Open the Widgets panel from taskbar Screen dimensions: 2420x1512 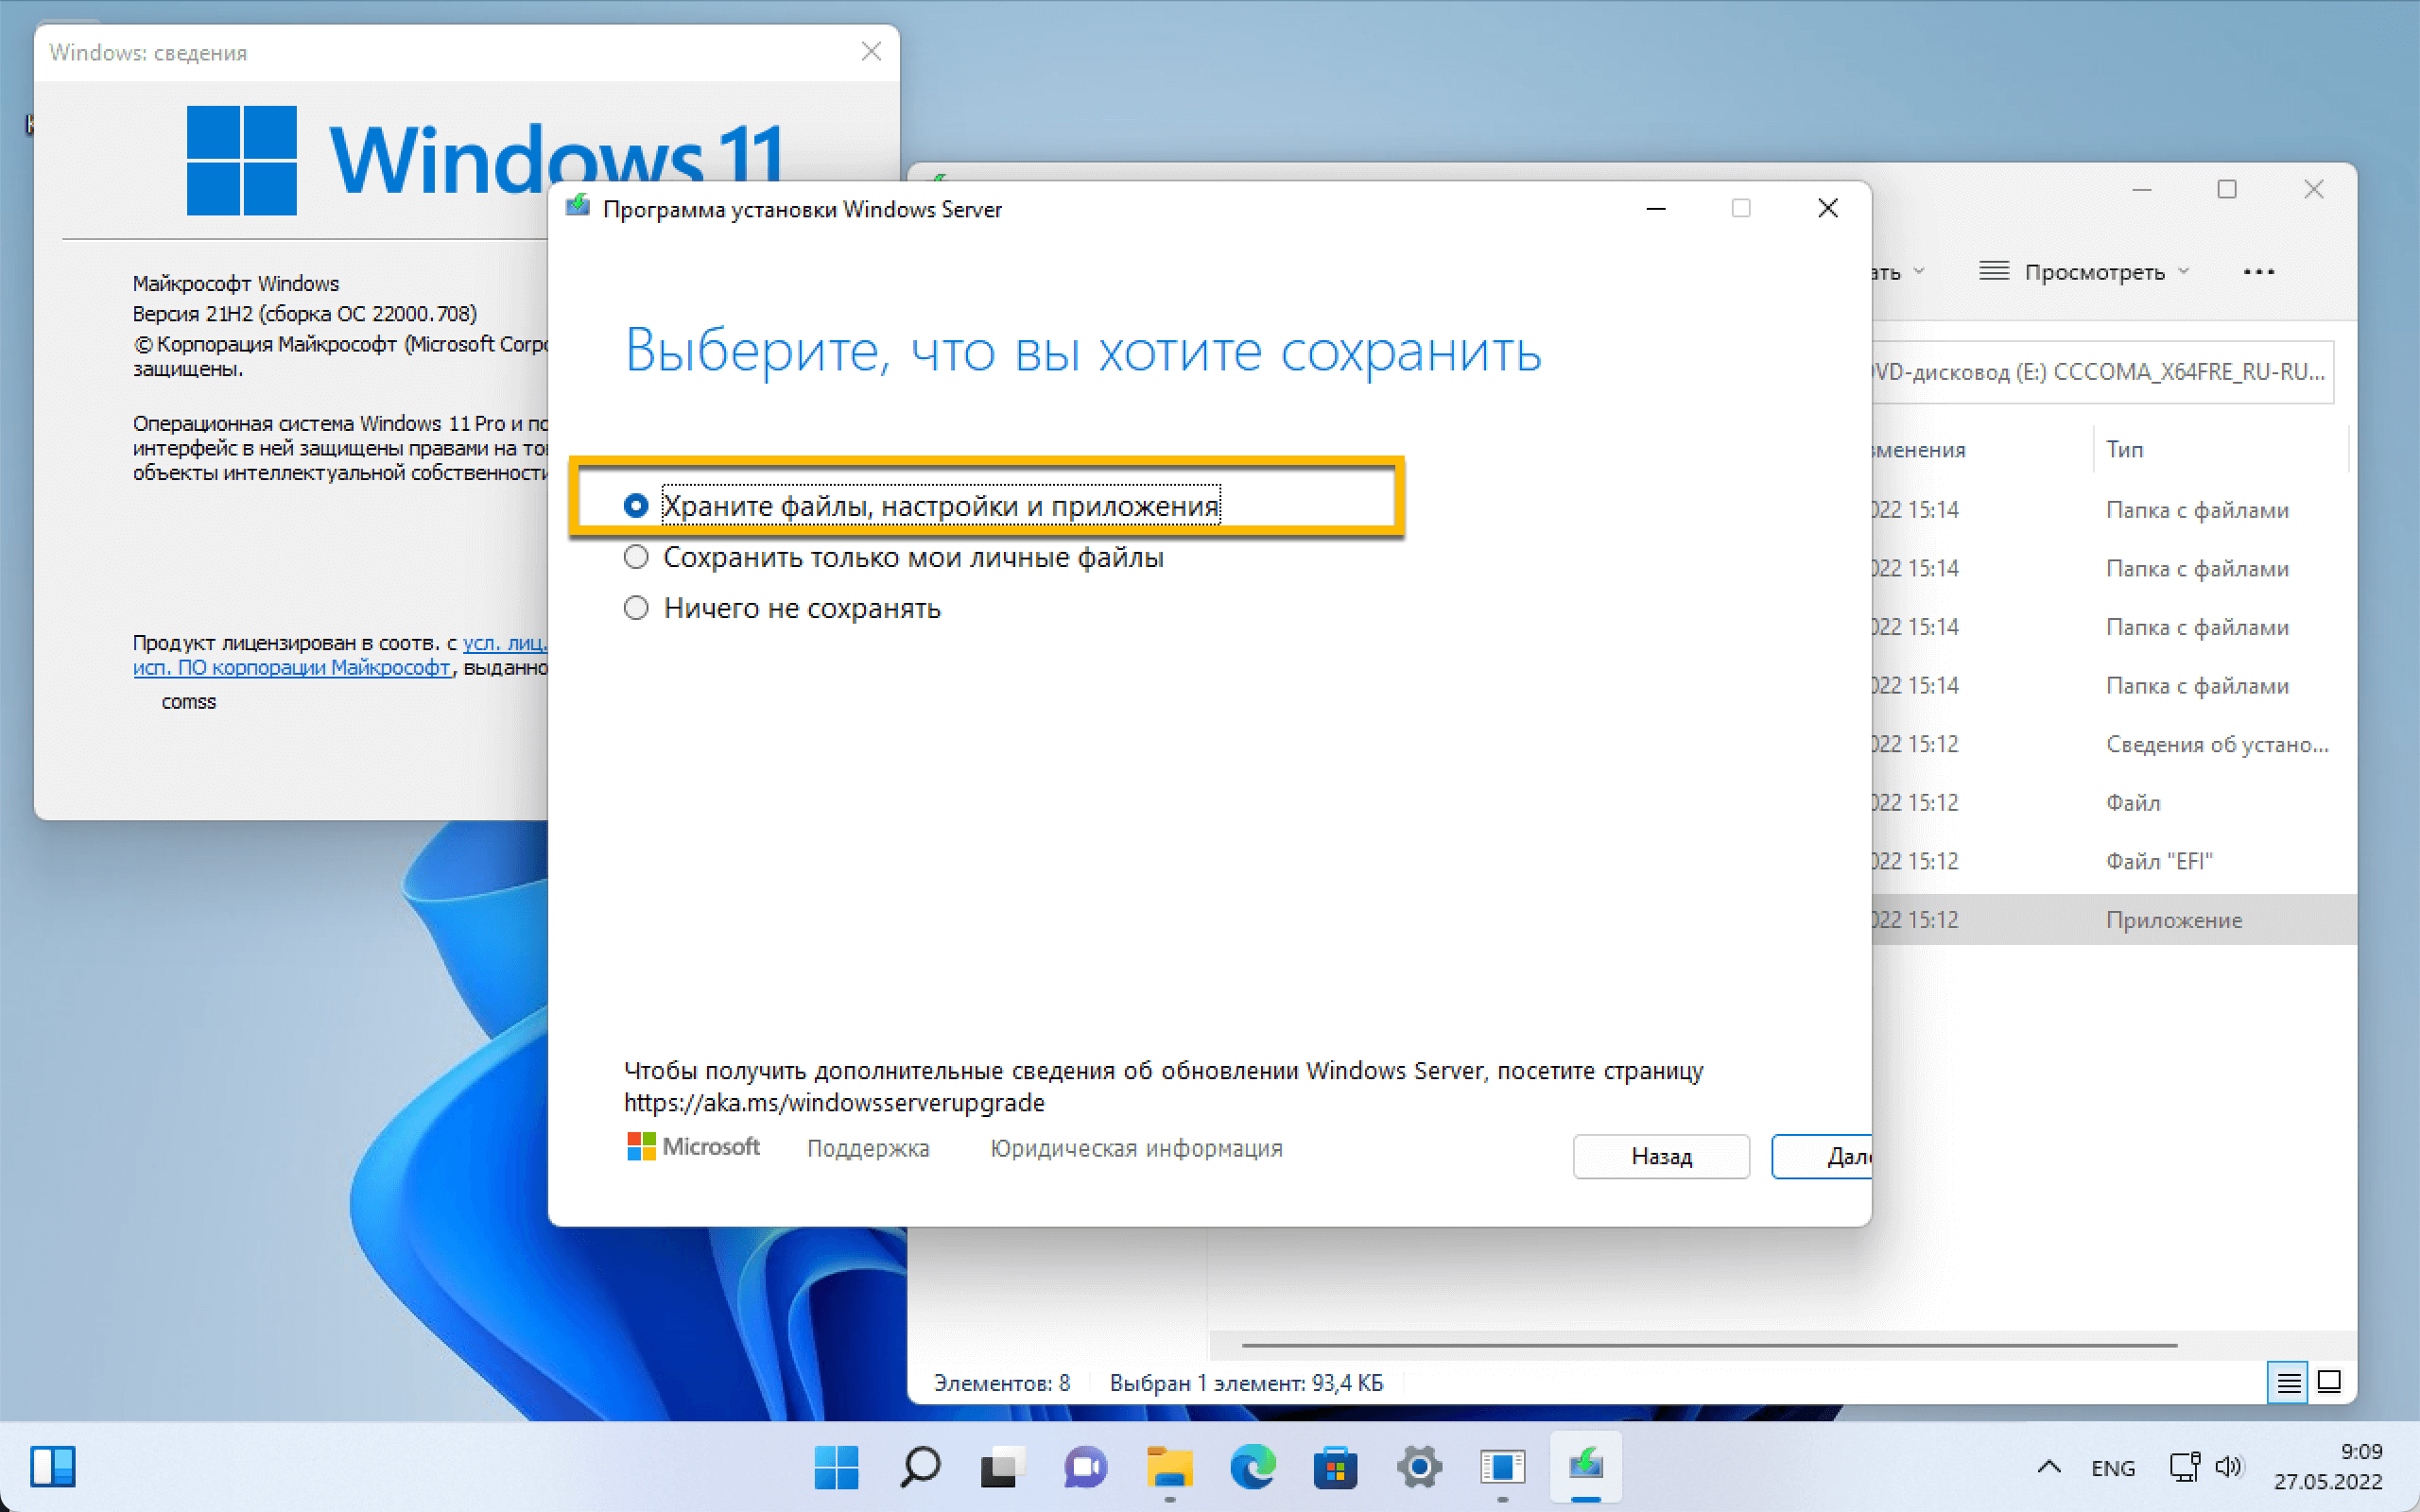point(53,1467)
